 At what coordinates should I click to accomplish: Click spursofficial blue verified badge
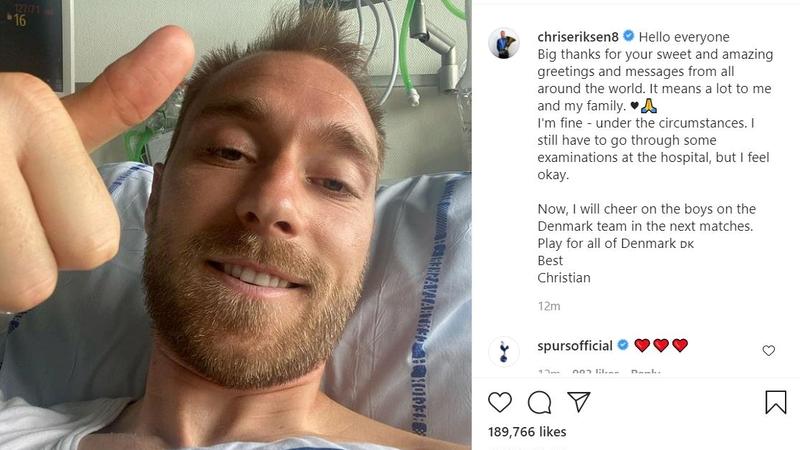pyautogui.click(x=623, y=345)
